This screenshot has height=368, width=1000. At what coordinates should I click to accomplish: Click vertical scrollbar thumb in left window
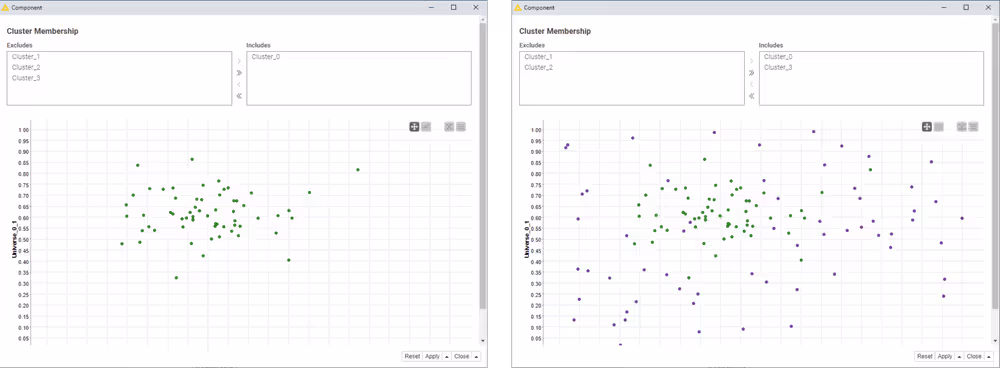point(483,166)
